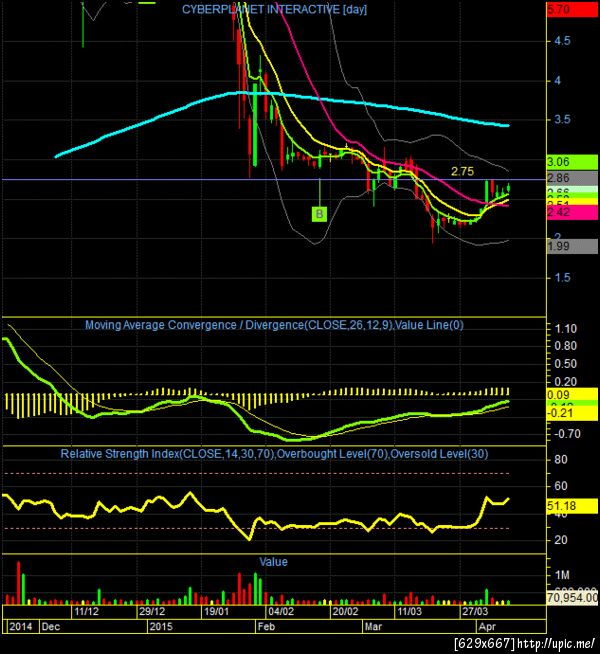The image size is (600, 654).
Task: Click the 4.5 price axis value
Action: click(x=562, y=41)
